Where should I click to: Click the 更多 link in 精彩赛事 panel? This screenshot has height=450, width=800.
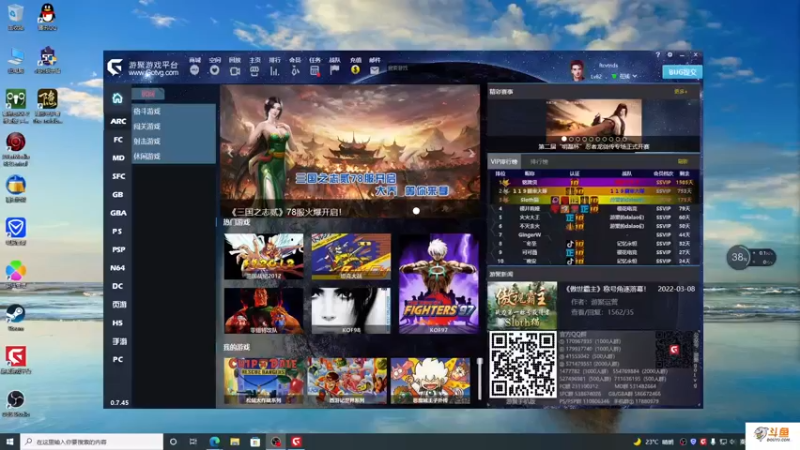click(x=681, y=92)
